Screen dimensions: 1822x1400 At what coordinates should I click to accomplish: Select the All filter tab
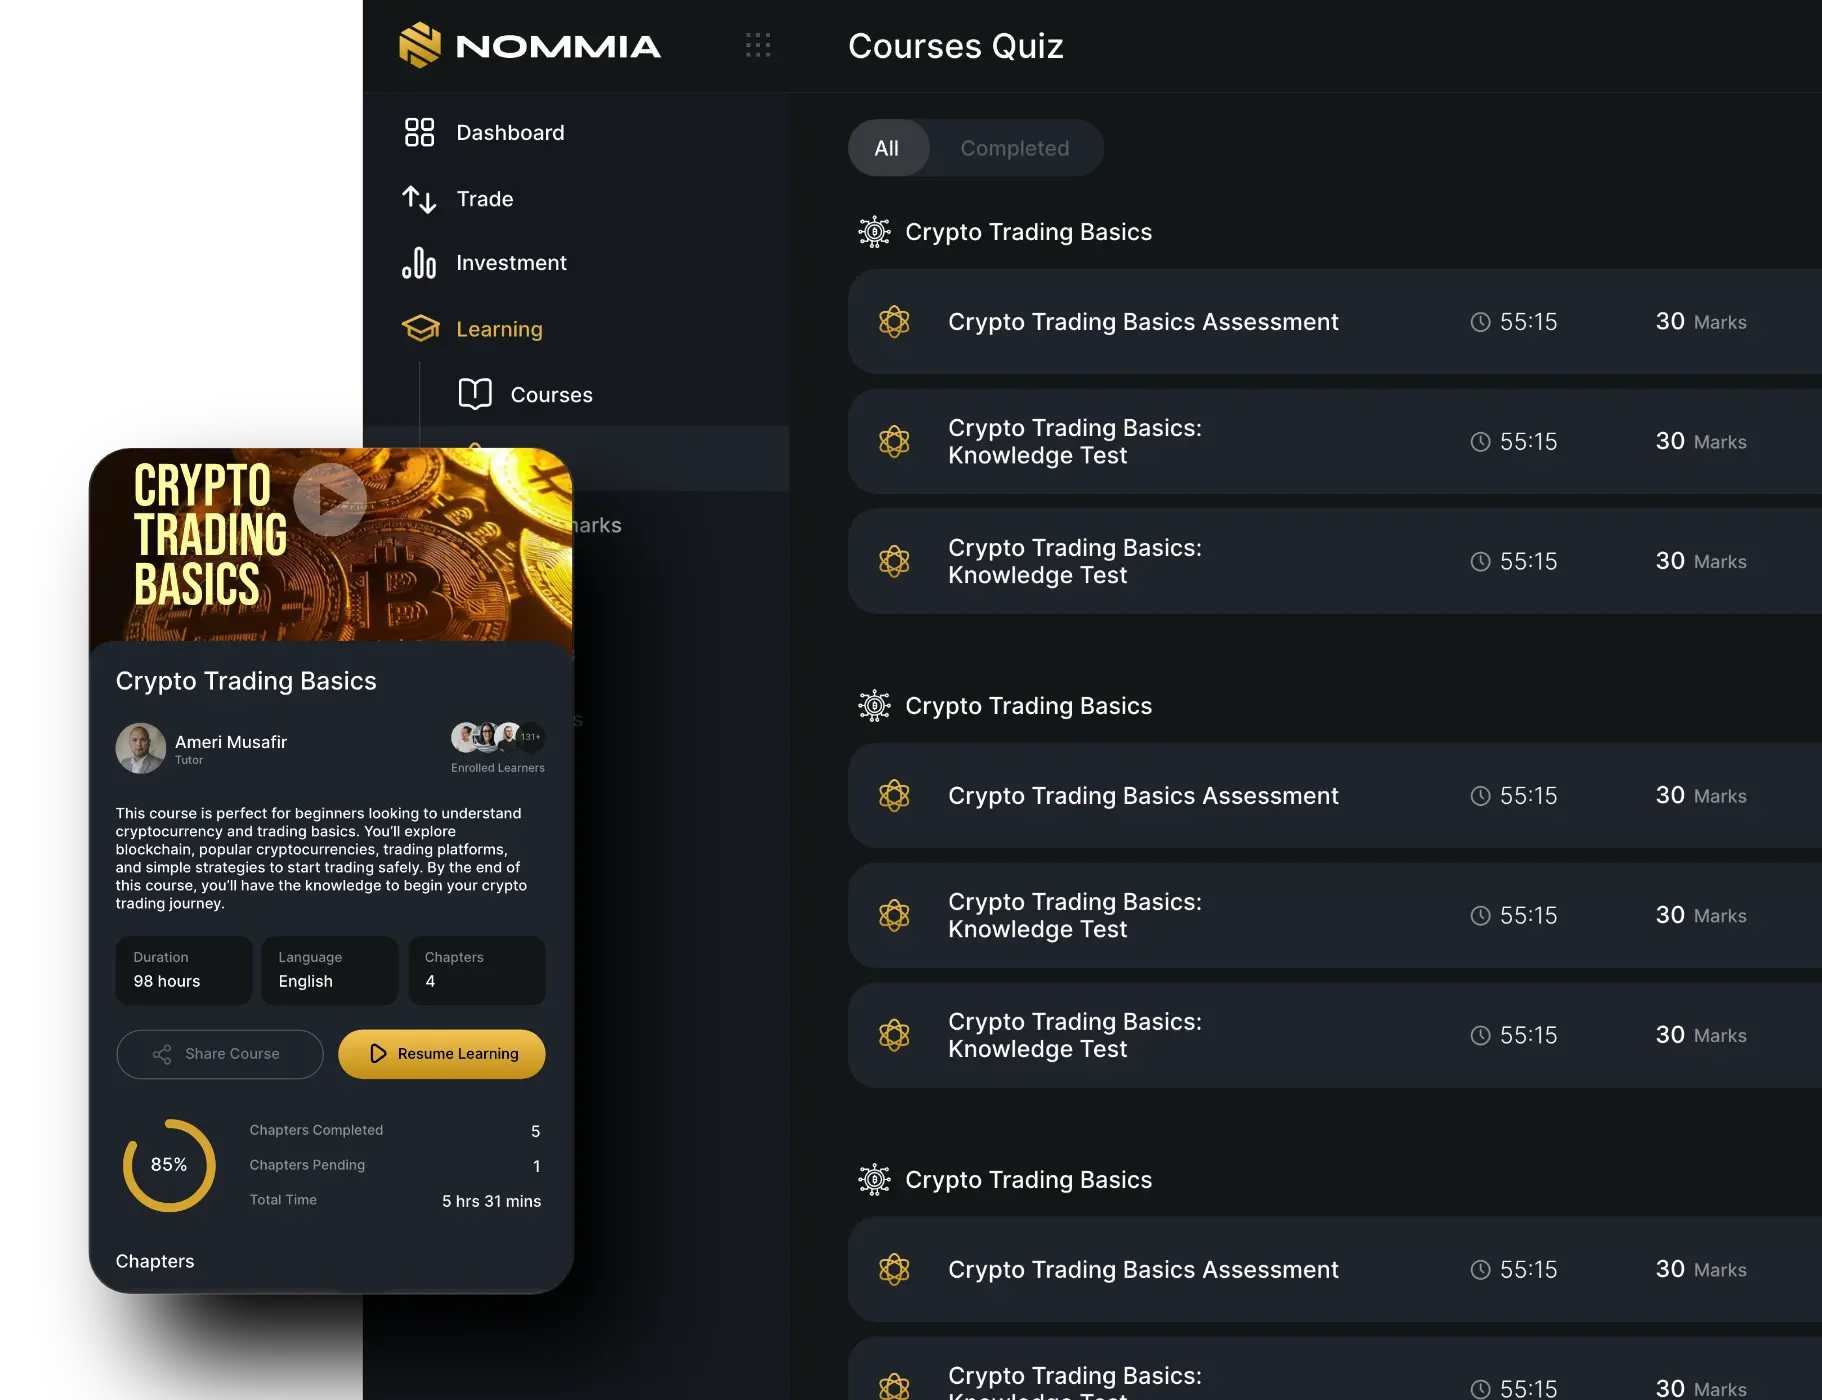tap(886, 148)
